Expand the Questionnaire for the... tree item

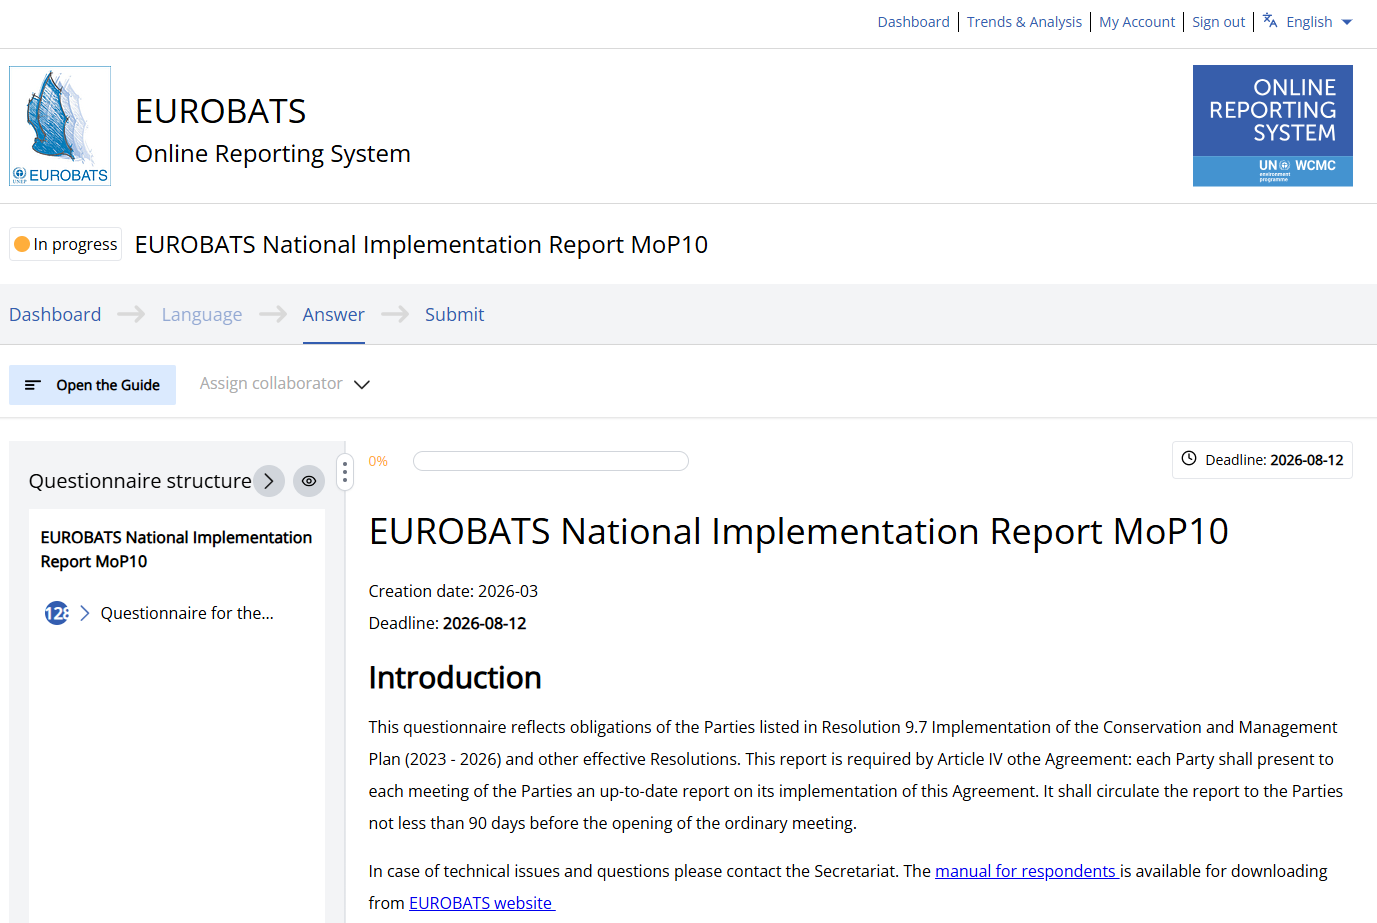click(85, 613)
